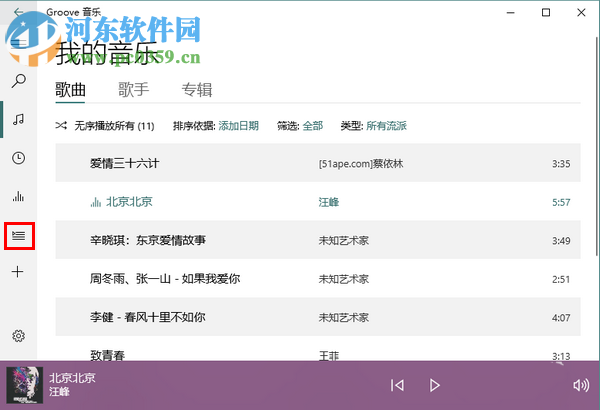Click duration 4:07 of 春风十里不如你 row
This screenshot has width=600, height=410.
click(x=561, y=317)
